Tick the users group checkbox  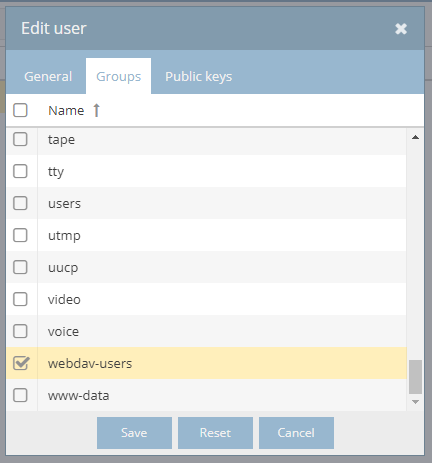click(20, 203)
